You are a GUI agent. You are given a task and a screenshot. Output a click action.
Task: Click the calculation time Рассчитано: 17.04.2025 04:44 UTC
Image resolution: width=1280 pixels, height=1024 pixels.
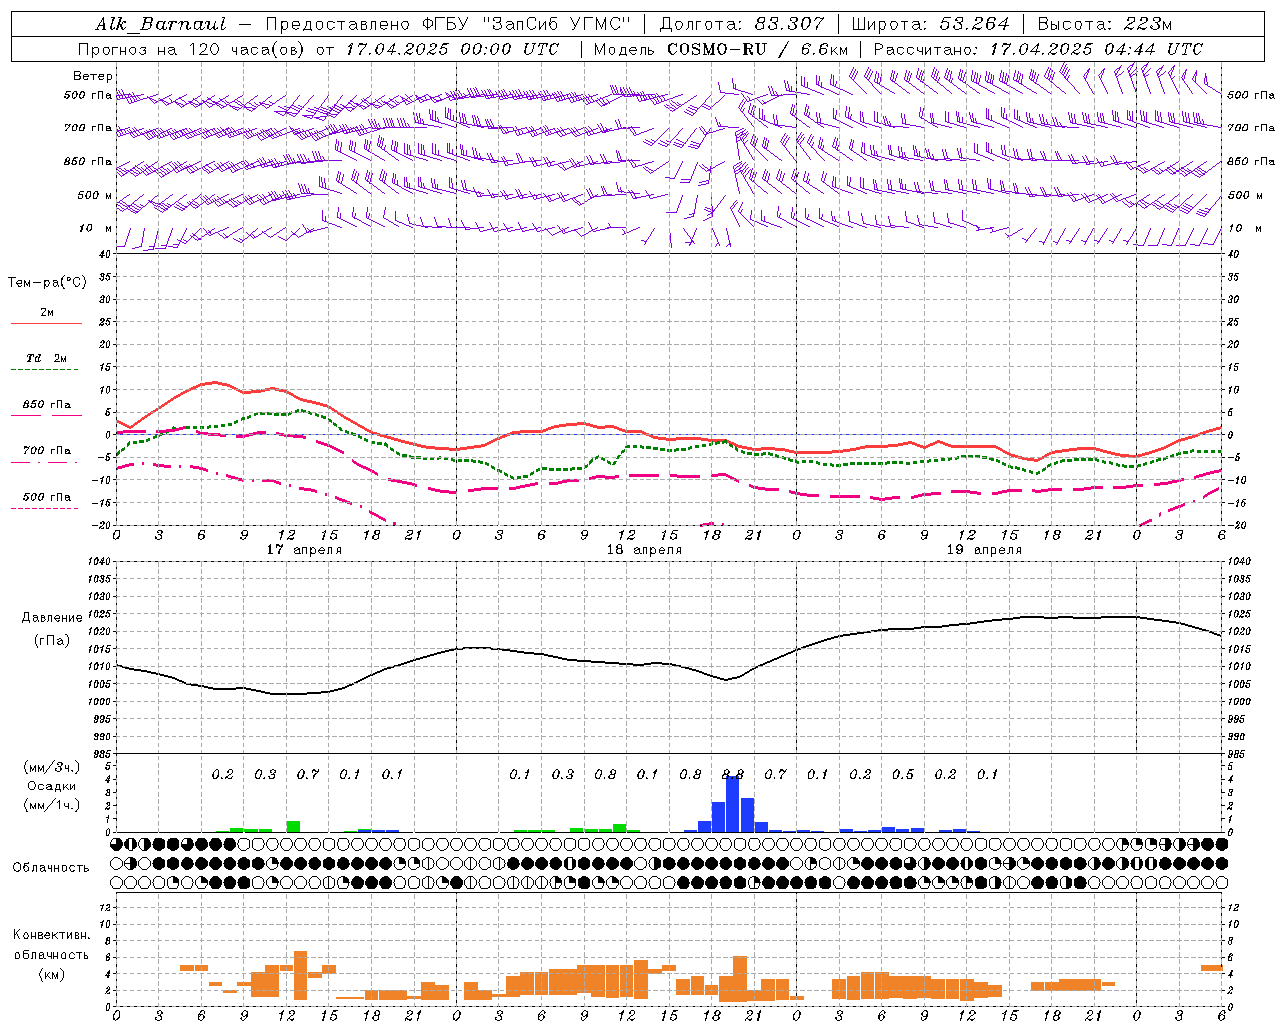[x=1038, y=49]
